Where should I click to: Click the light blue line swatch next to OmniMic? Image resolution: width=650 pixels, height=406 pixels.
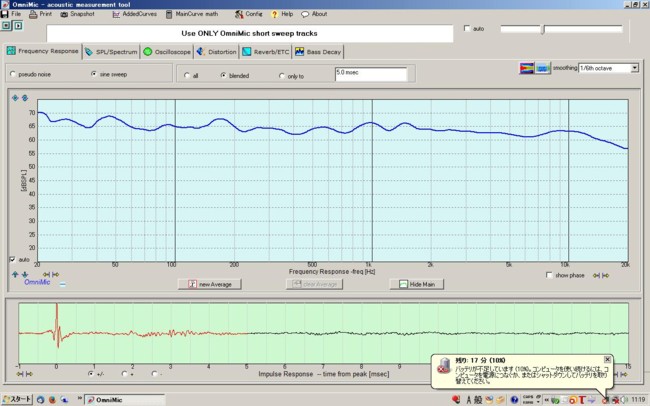point(63,284)
